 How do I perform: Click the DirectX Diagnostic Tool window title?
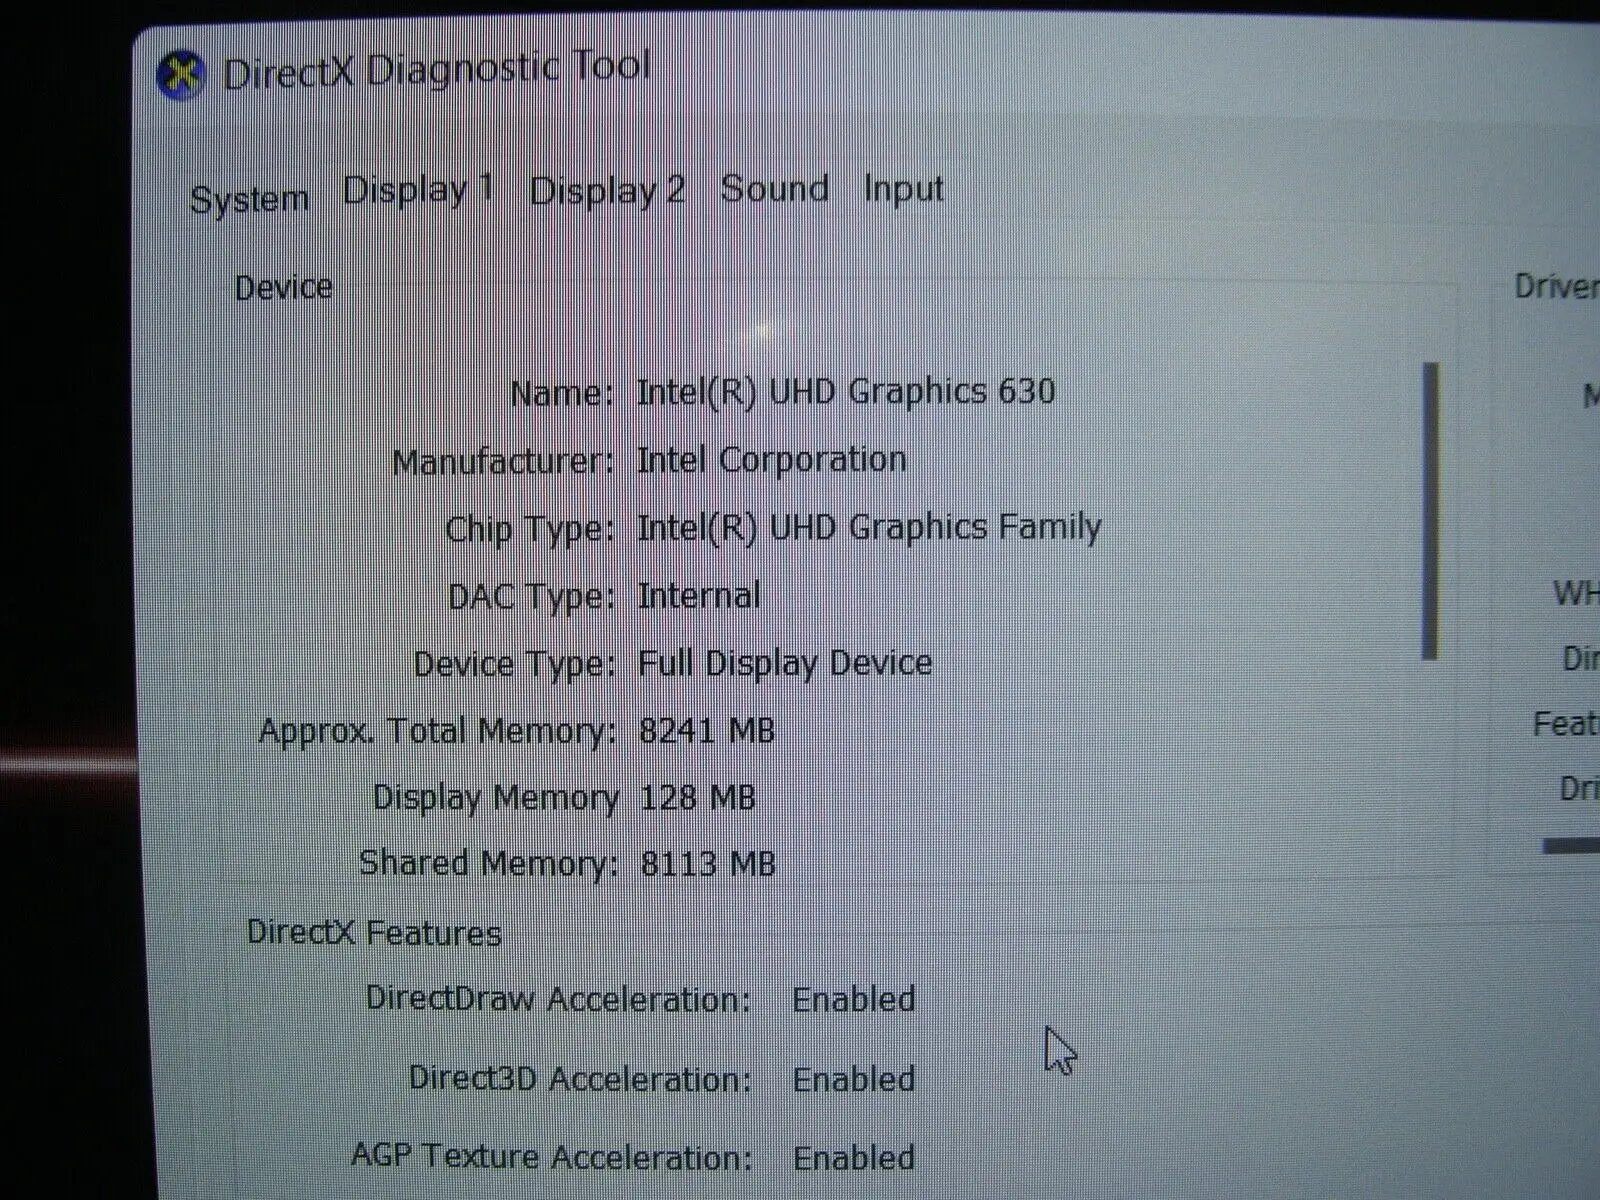pos(437,70)
